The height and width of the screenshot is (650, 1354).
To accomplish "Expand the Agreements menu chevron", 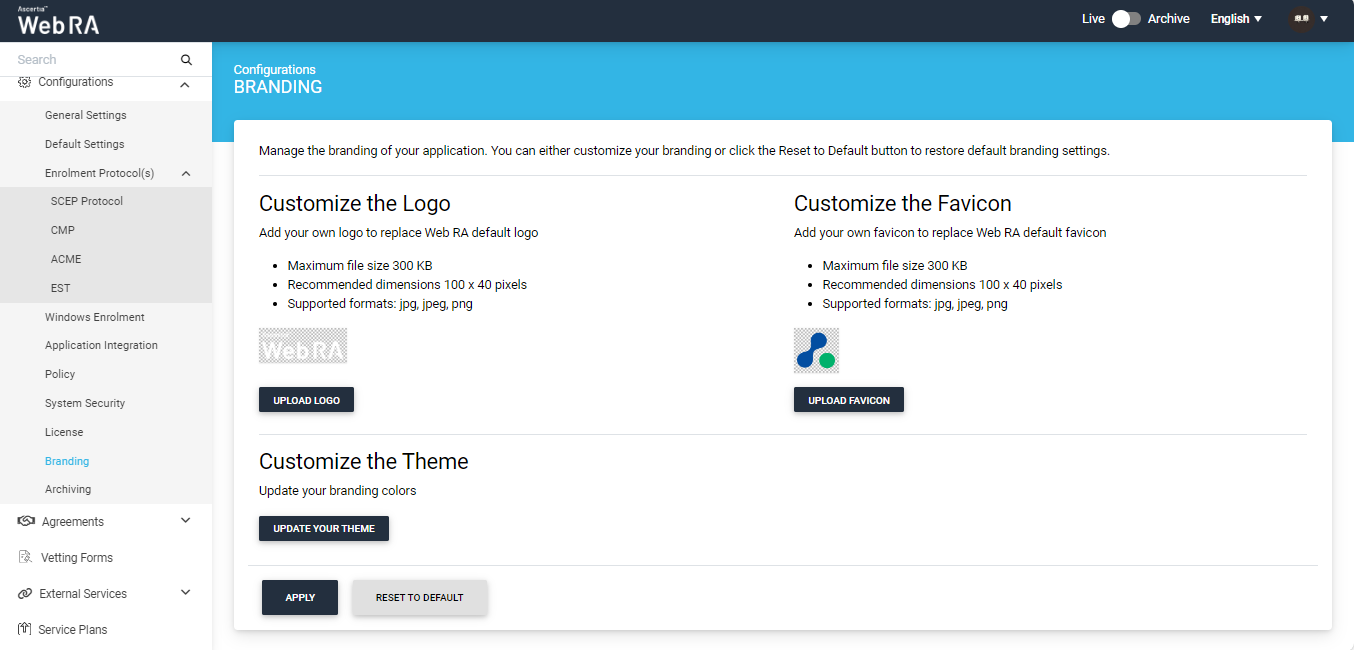I will coord(185,521).
